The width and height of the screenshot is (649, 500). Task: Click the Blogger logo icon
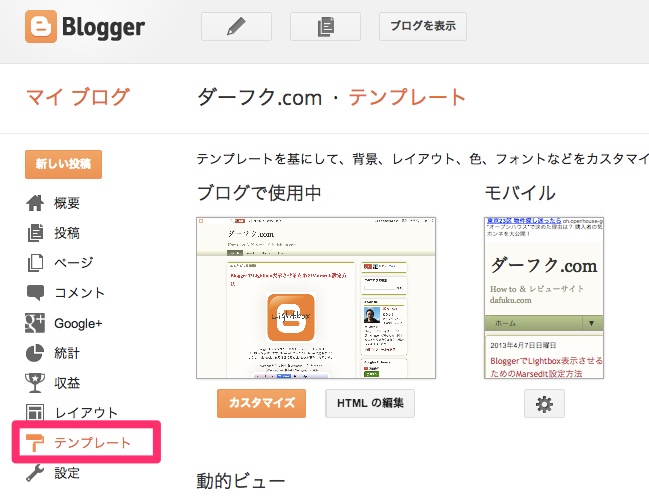pyautogui.click(x=41, y=26)
